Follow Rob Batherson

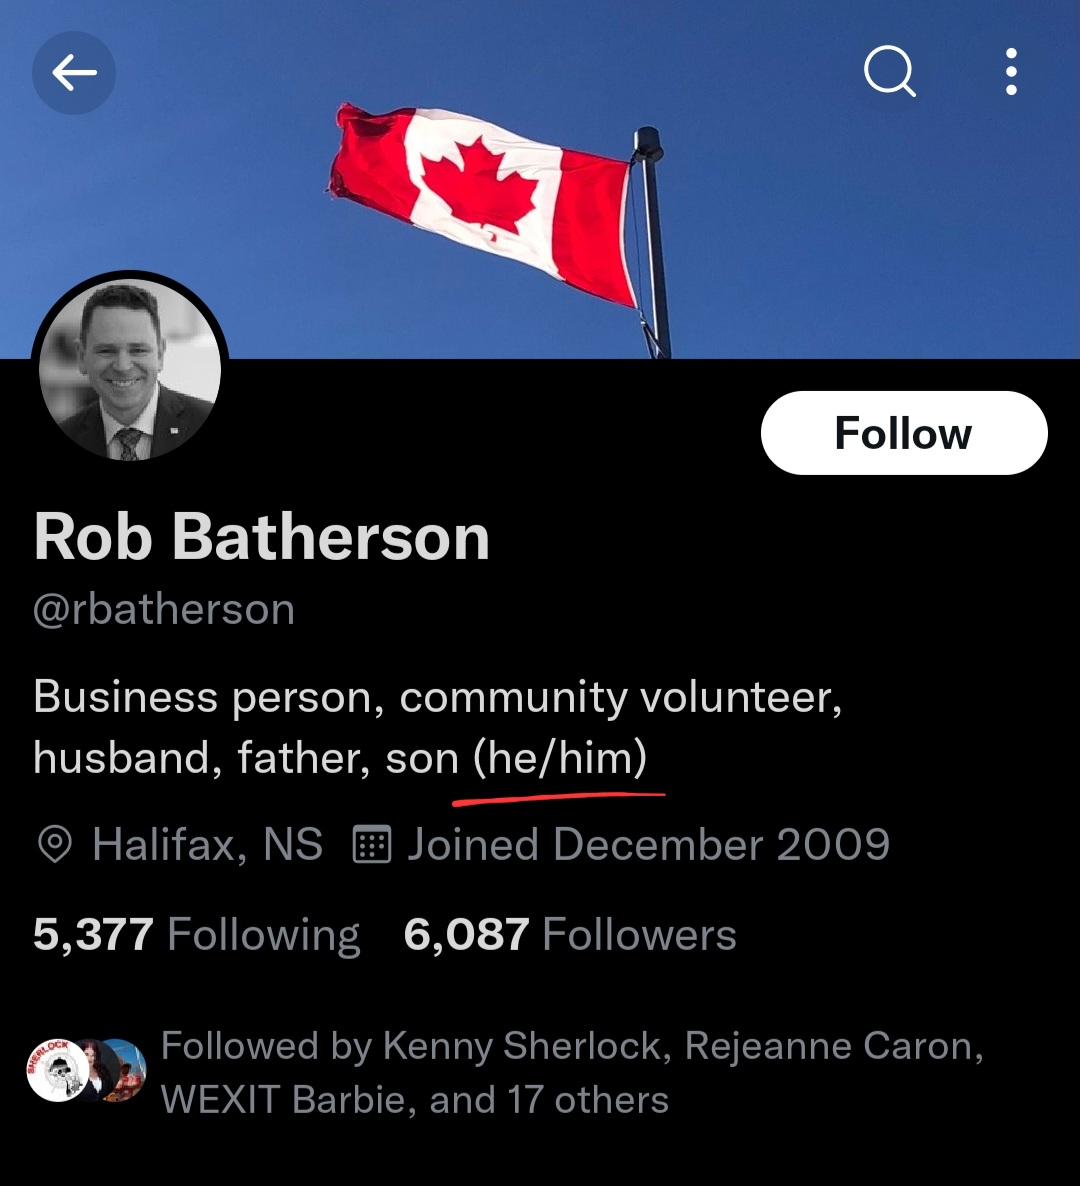tap(904, 433)
